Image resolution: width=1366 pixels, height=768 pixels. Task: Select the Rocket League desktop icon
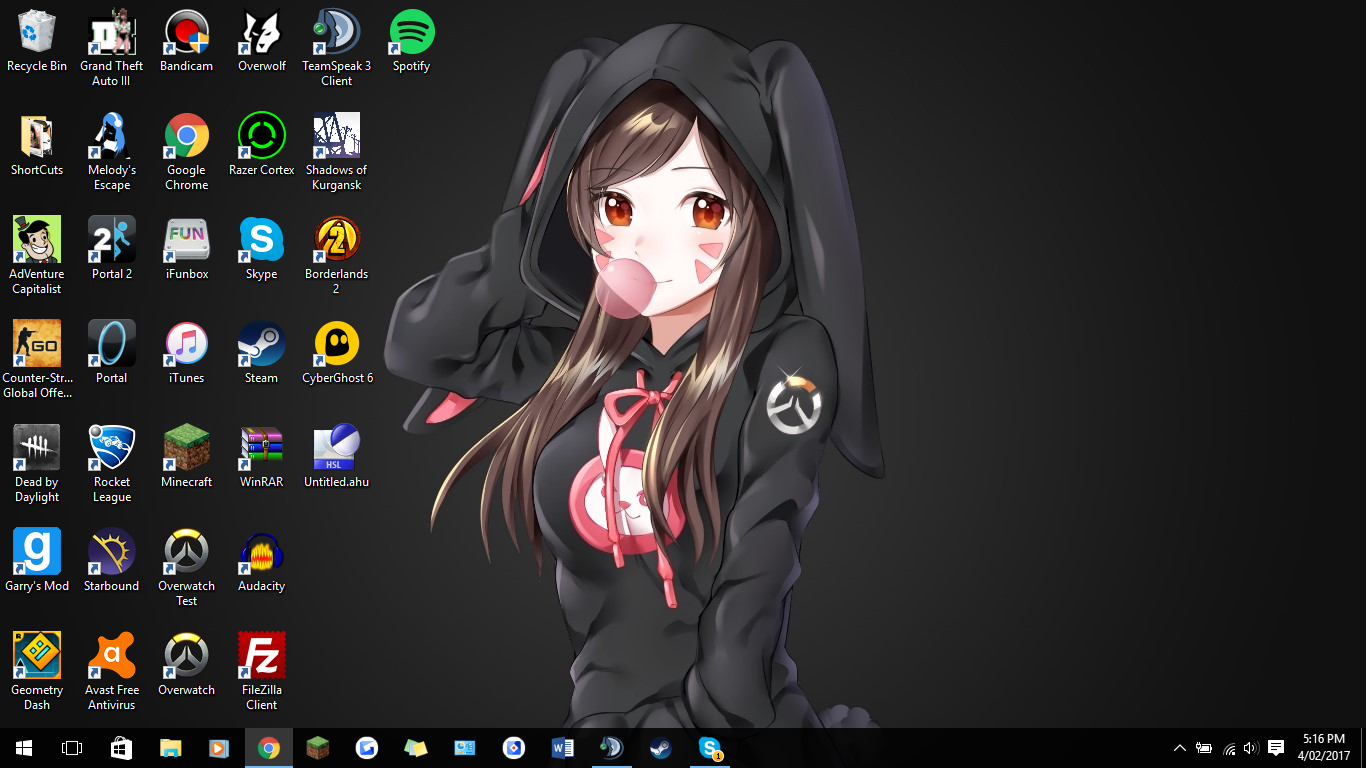point(111,464)
